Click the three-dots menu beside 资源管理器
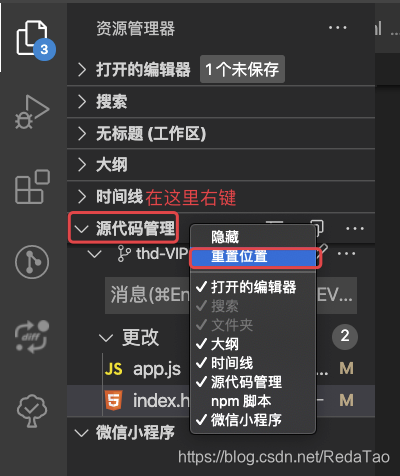 337,28
